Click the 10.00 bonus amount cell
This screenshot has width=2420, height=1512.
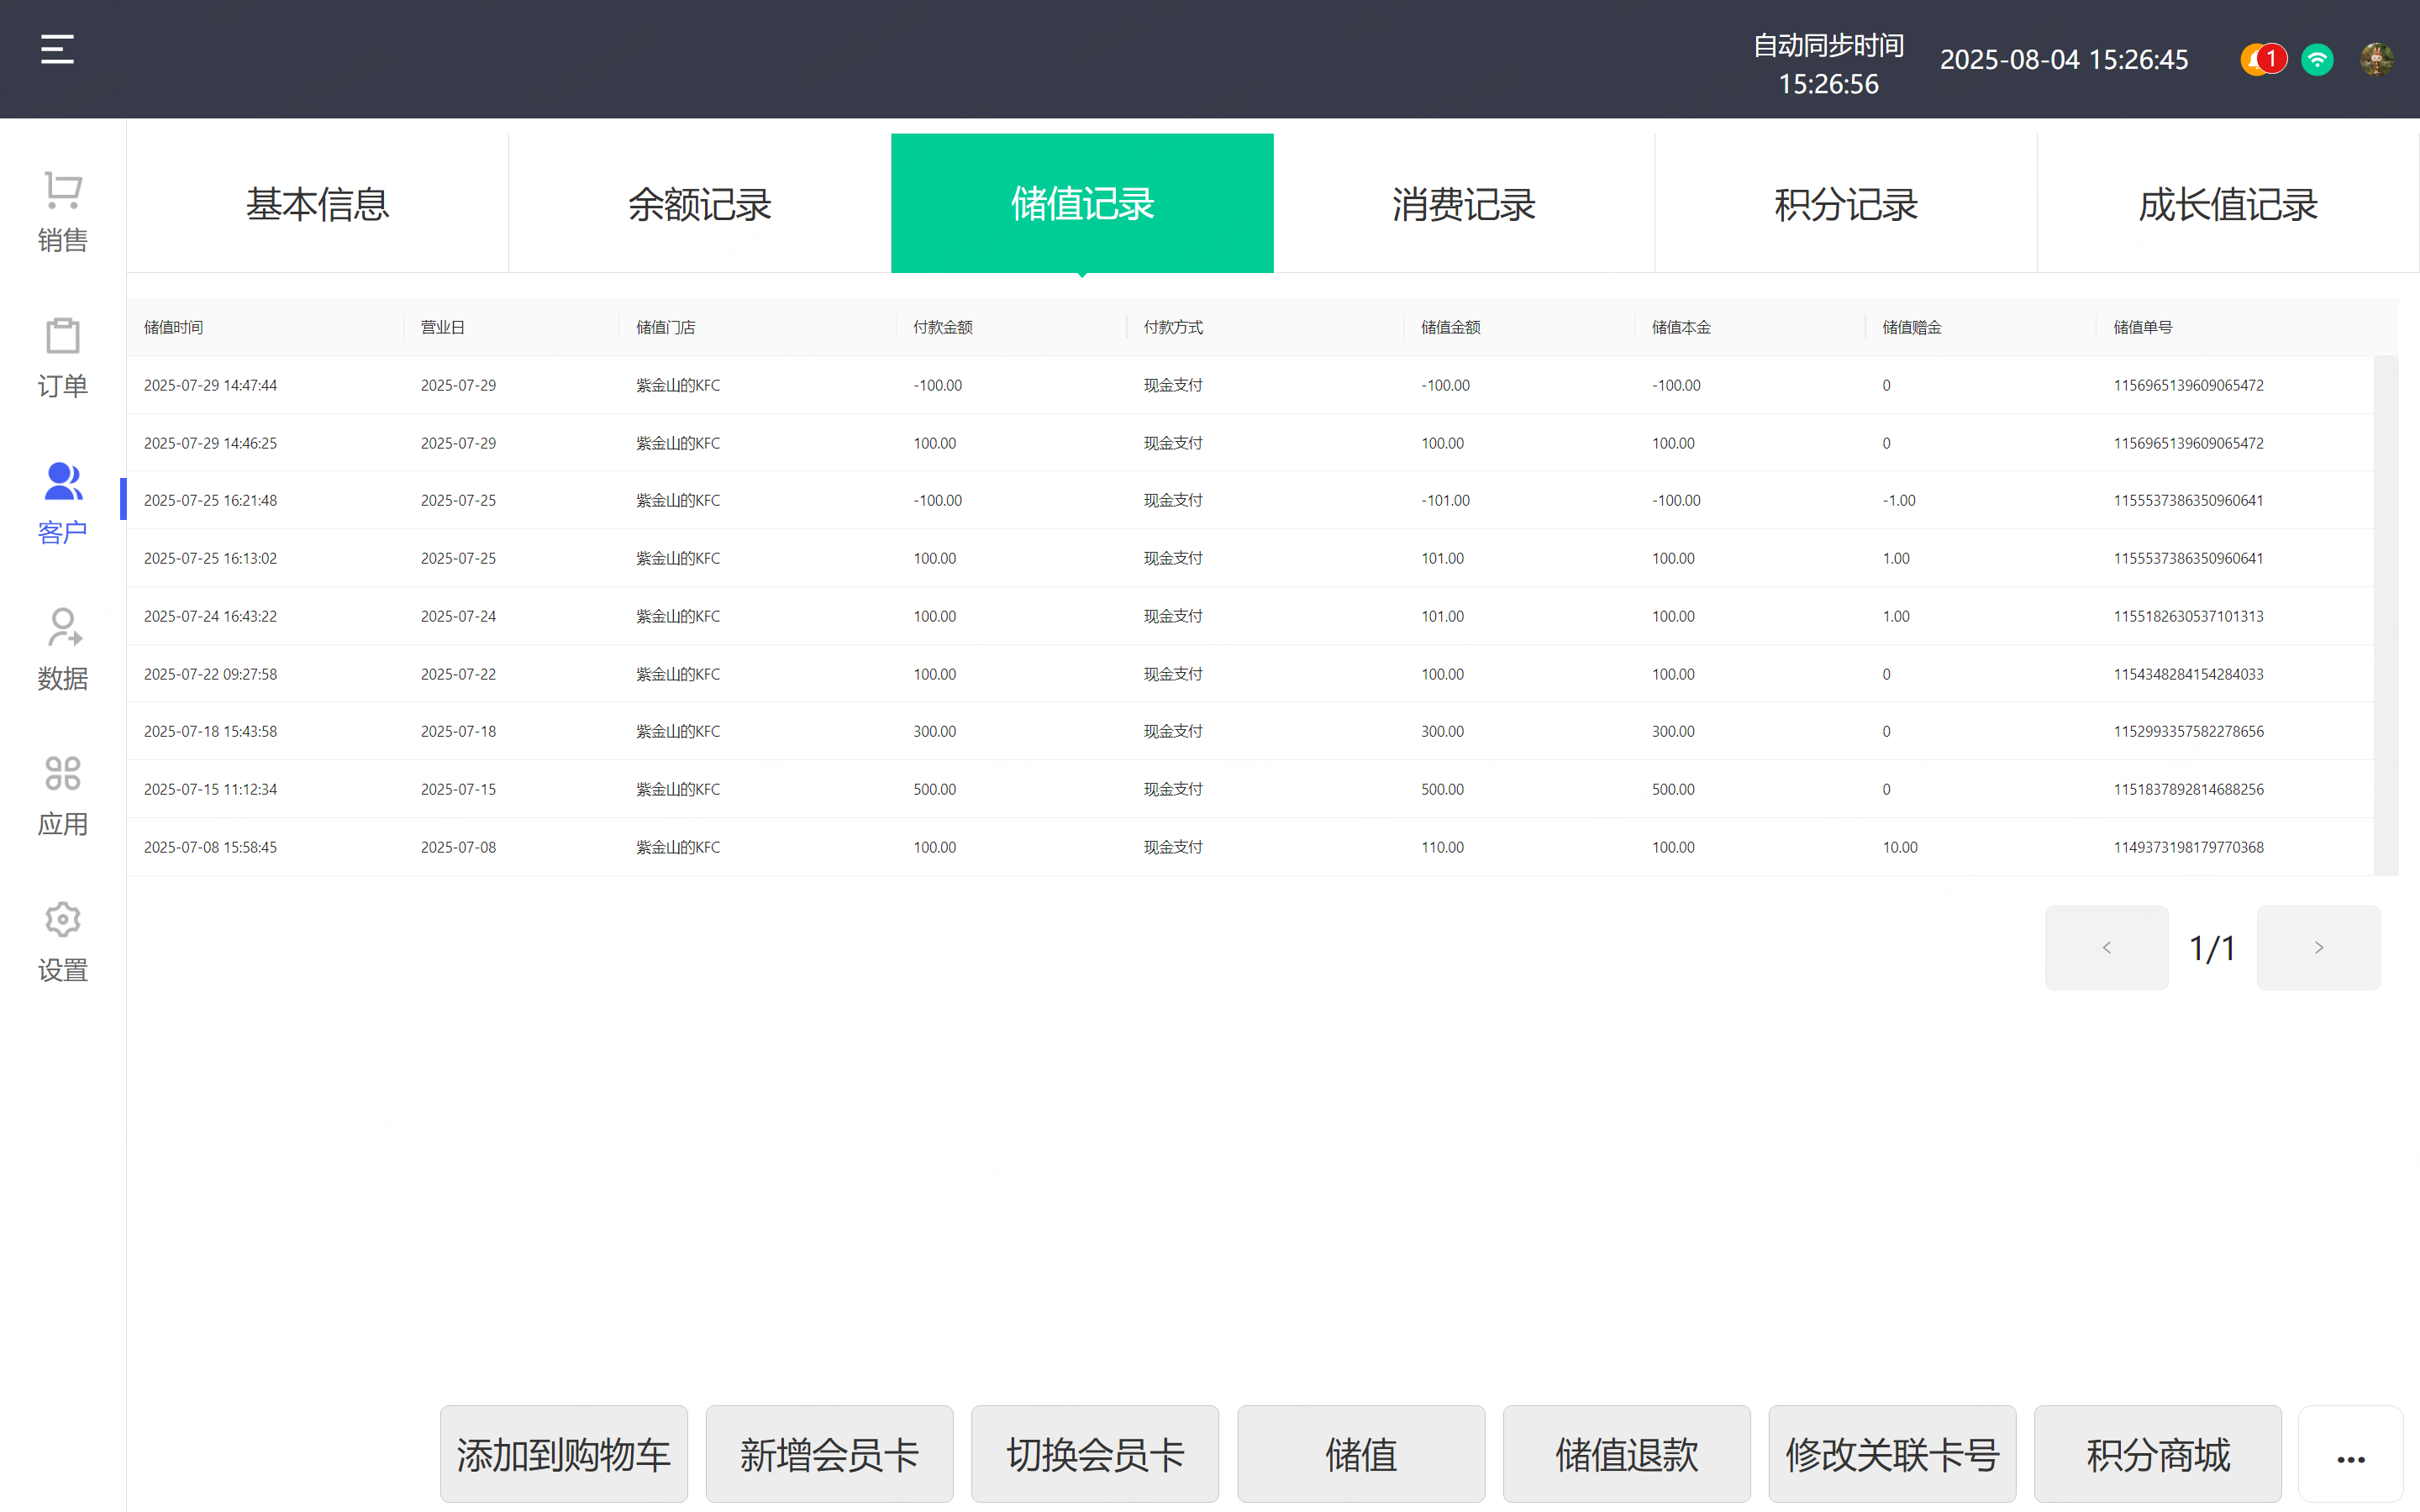click(x=1900, y=847)
